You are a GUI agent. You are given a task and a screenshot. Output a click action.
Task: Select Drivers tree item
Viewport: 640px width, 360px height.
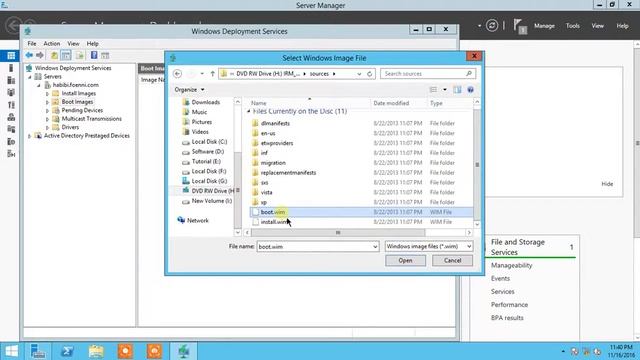point(70,127)
